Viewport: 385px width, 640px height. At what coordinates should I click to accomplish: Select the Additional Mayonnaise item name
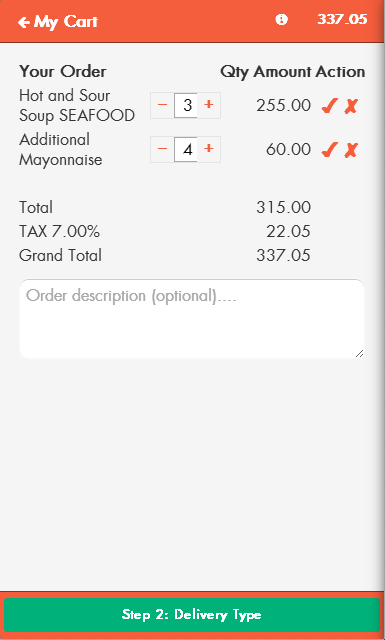tap(60, 150)
